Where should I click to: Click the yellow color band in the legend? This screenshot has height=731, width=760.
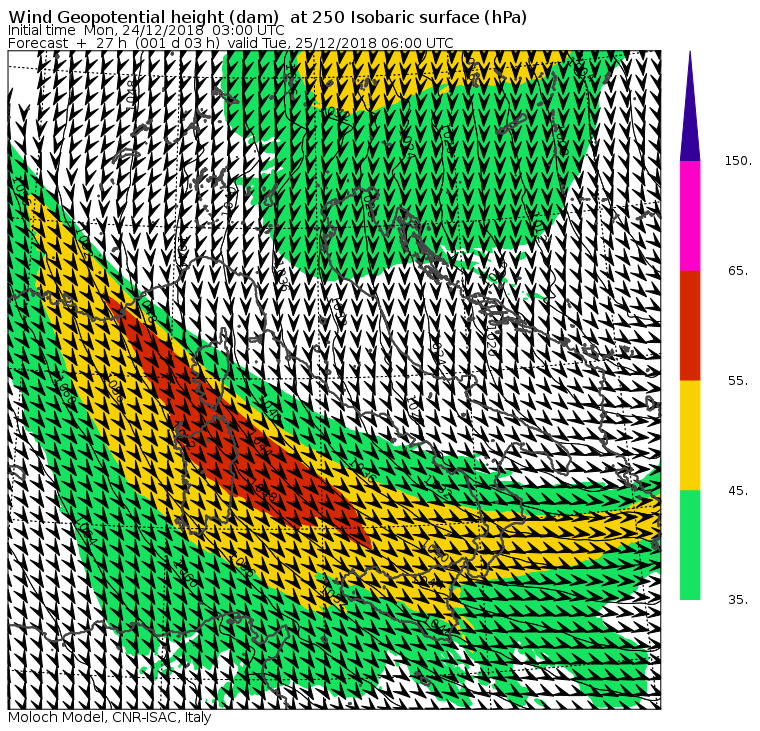(690, 435)
